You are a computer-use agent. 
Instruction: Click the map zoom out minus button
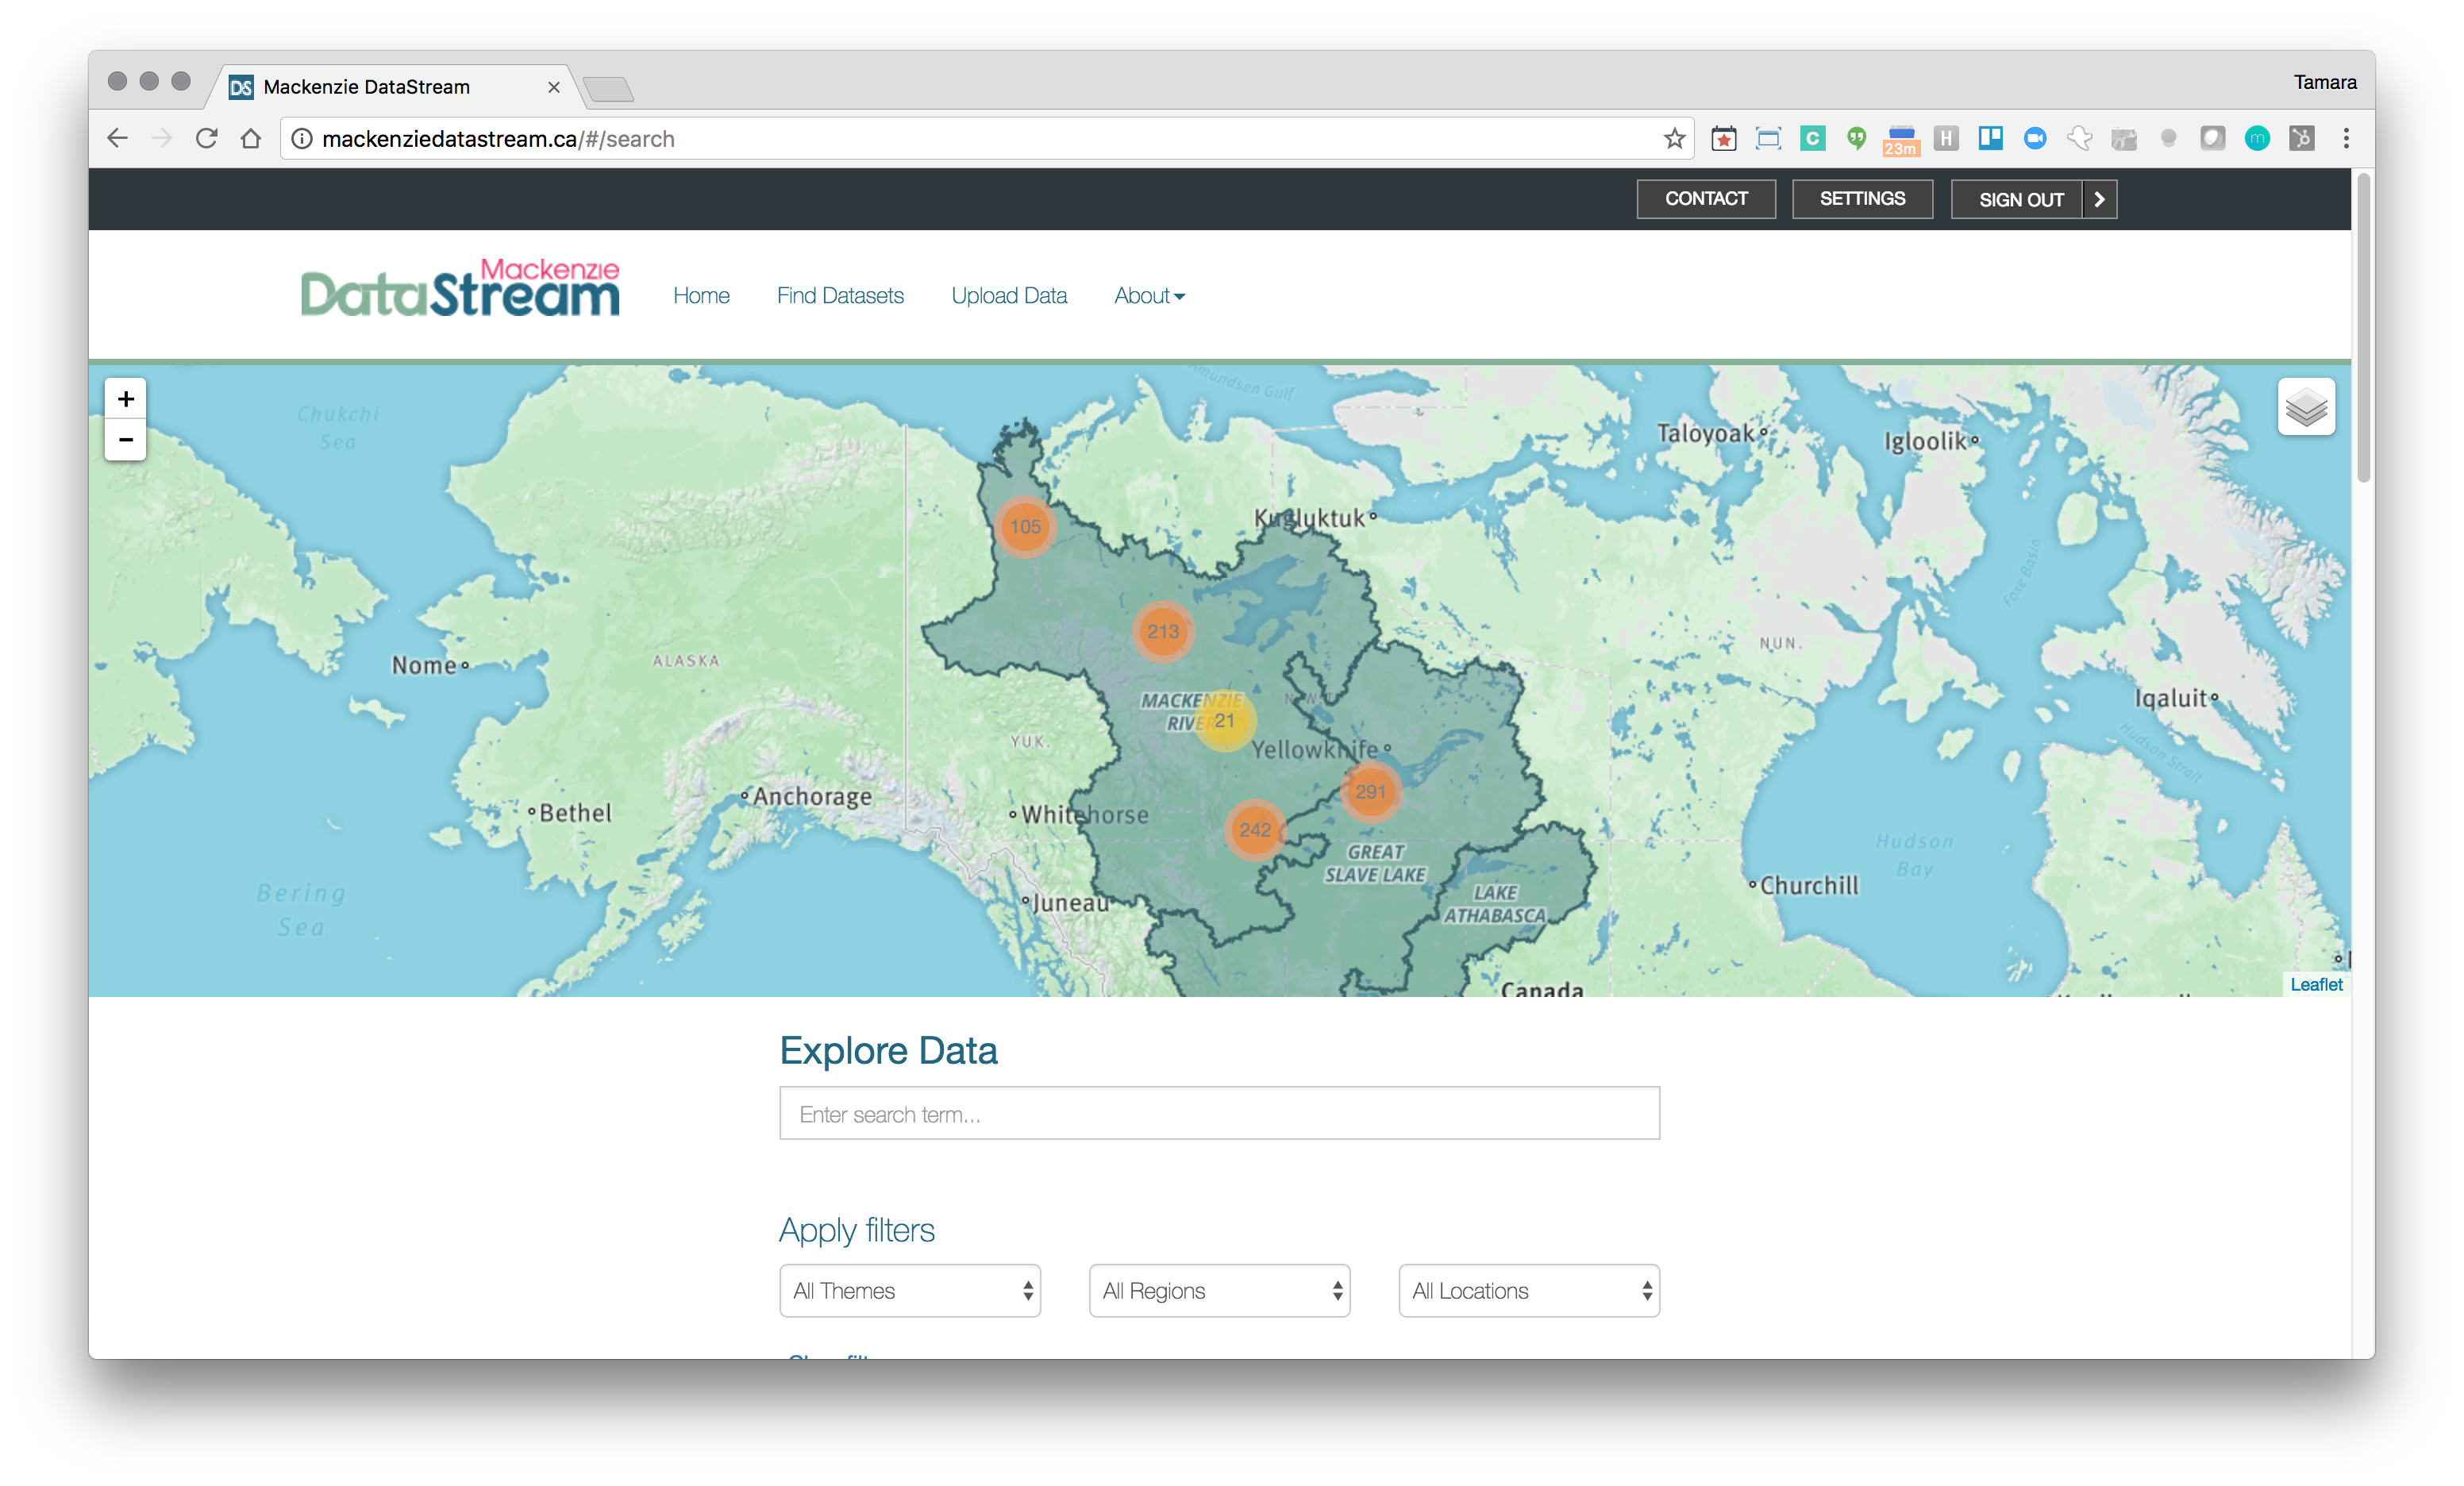pyautogui.click(x=125, y=440)
